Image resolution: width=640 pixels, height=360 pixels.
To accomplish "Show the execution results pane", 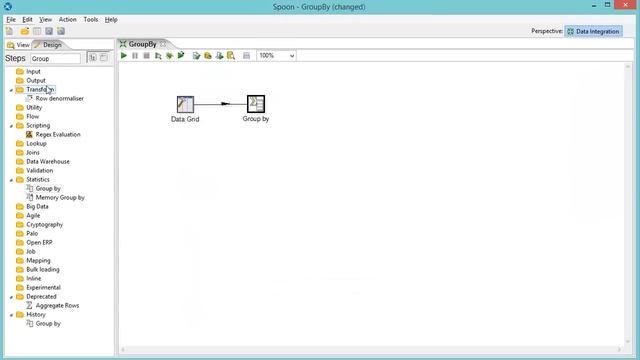I will pyautogui.click(x=247, y=56).
